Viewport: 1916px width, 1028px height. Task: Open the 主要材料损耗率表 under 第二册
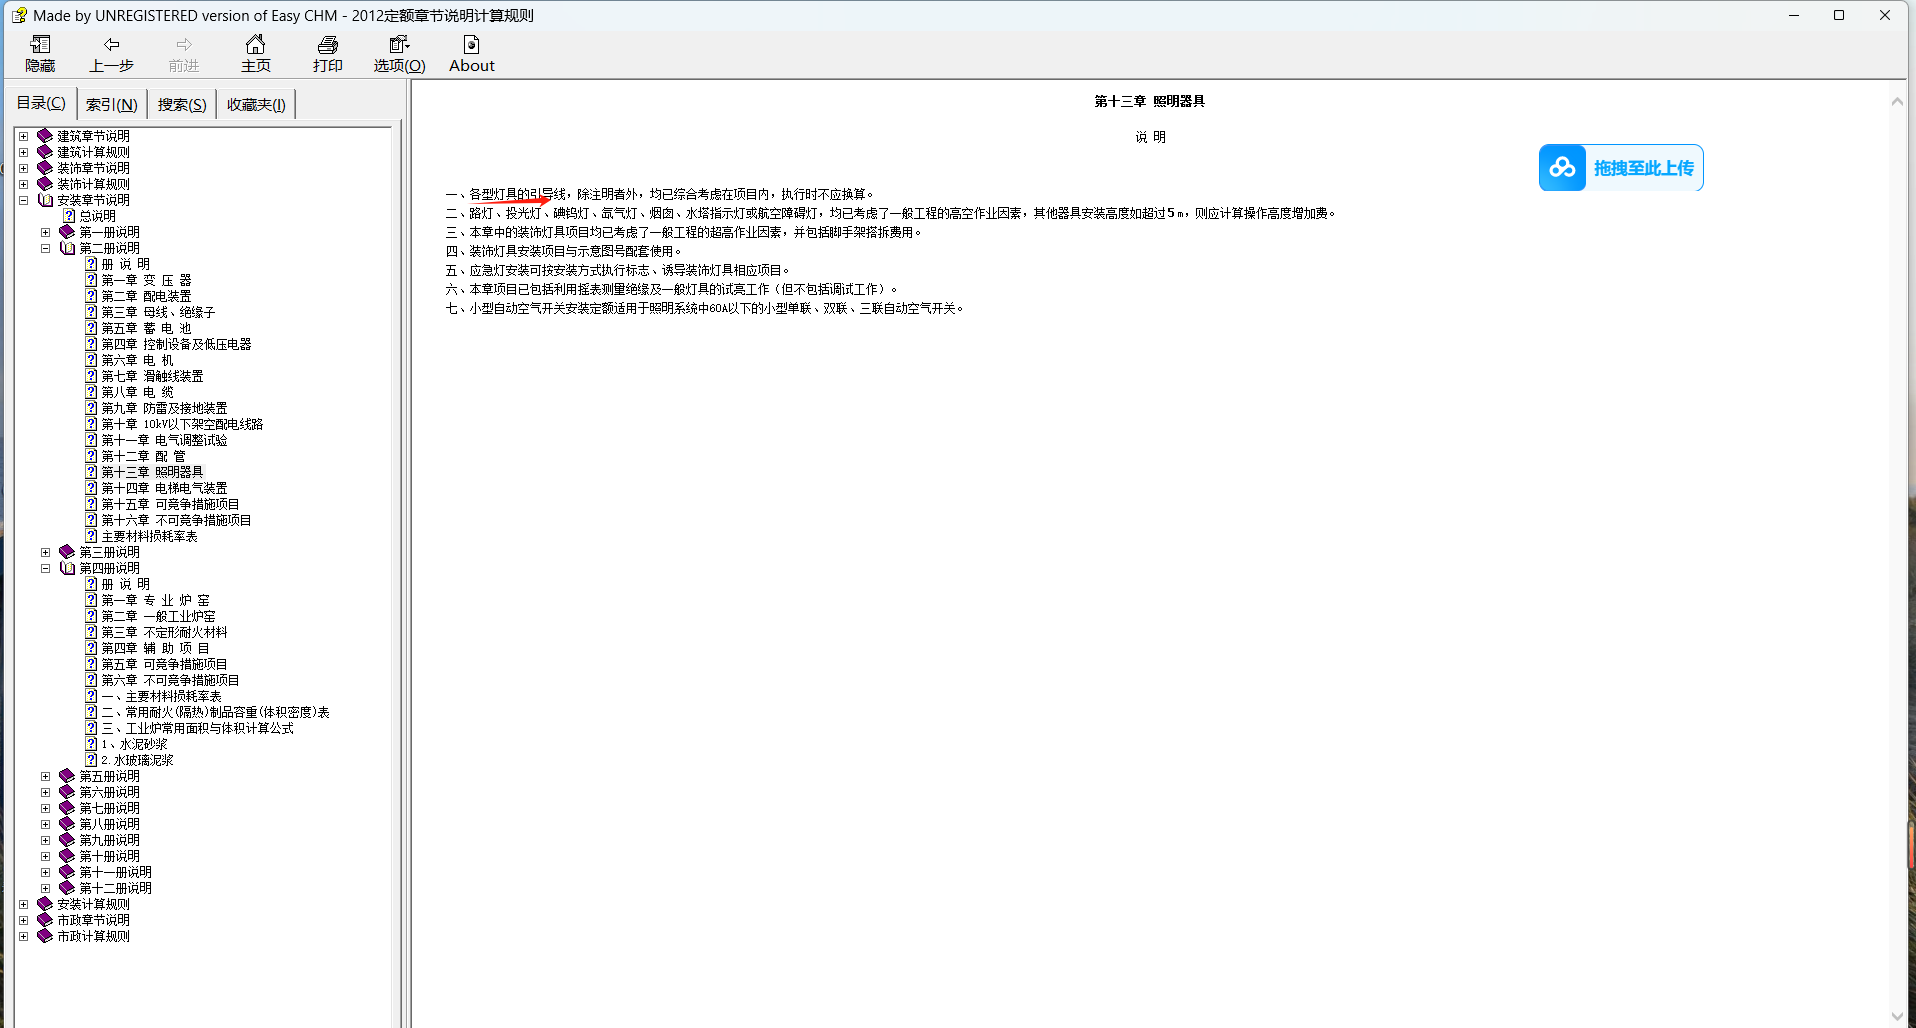149,536
